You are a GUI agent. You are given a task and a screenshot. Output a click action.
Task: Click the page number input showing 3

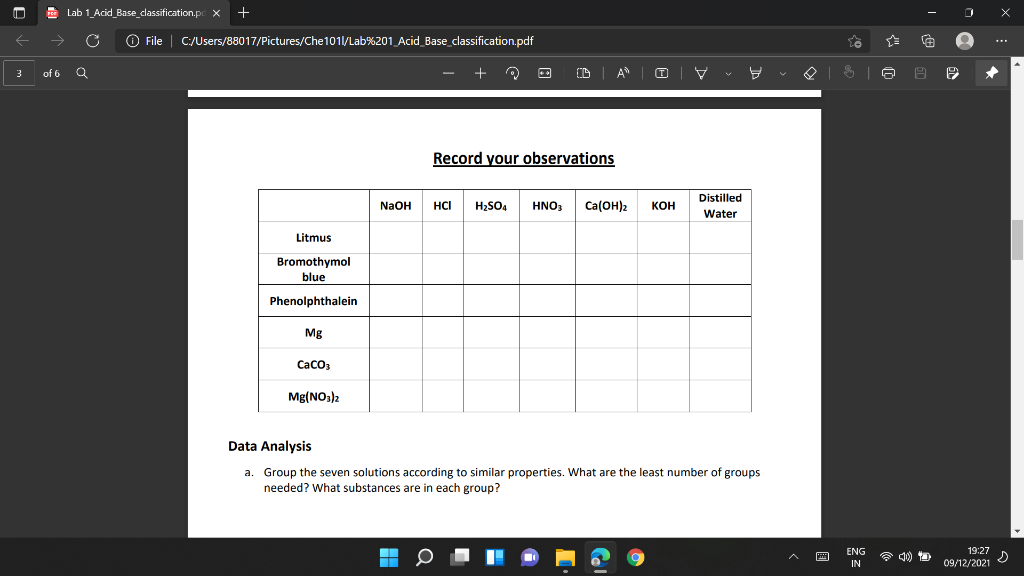point(18,73)
